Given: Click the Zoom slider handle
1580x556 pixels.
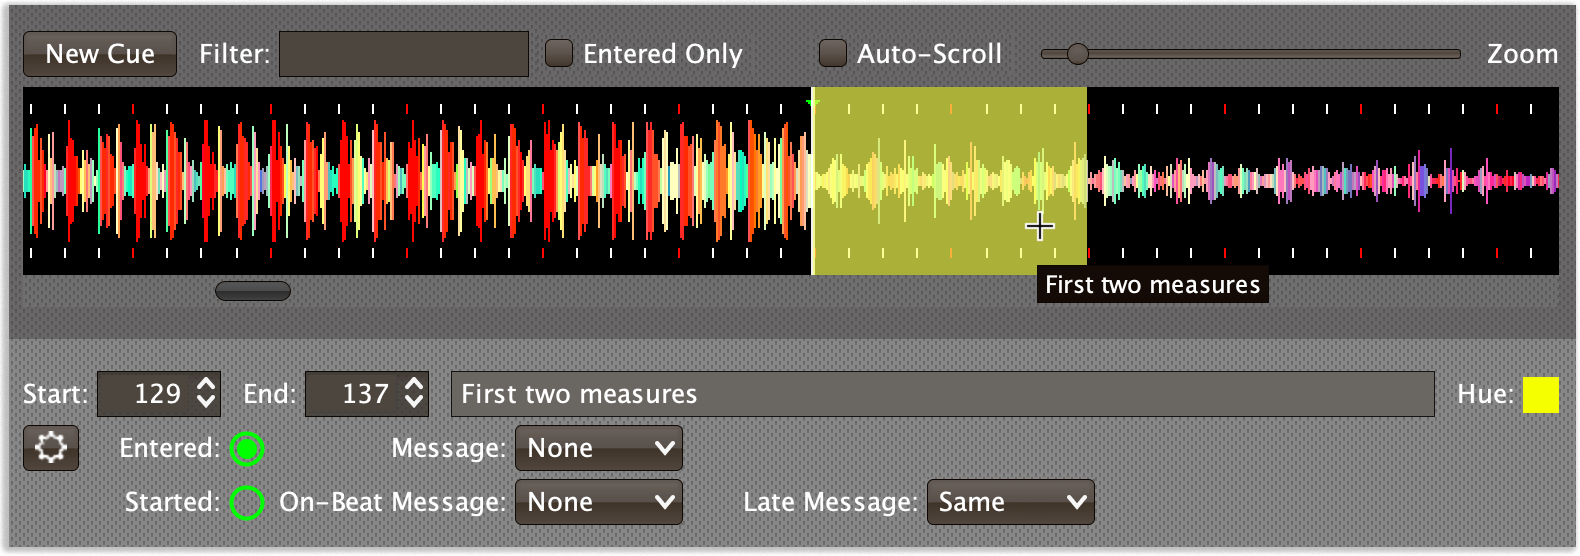Looking at the screenshot, I should coord(1077,54).
